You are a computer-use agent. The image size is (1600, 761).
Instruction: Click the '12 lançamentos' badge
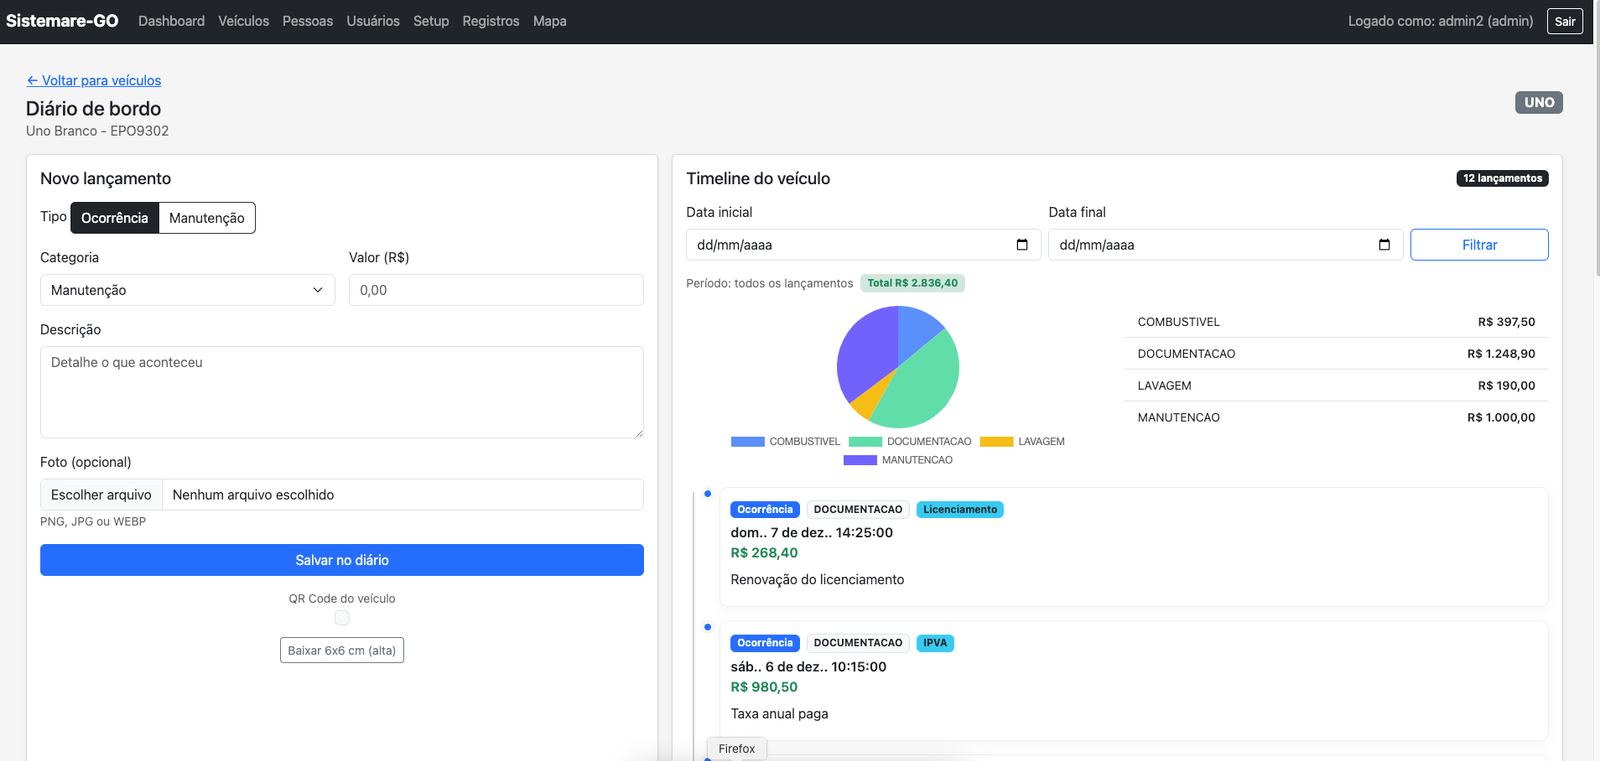[1502, 179]
